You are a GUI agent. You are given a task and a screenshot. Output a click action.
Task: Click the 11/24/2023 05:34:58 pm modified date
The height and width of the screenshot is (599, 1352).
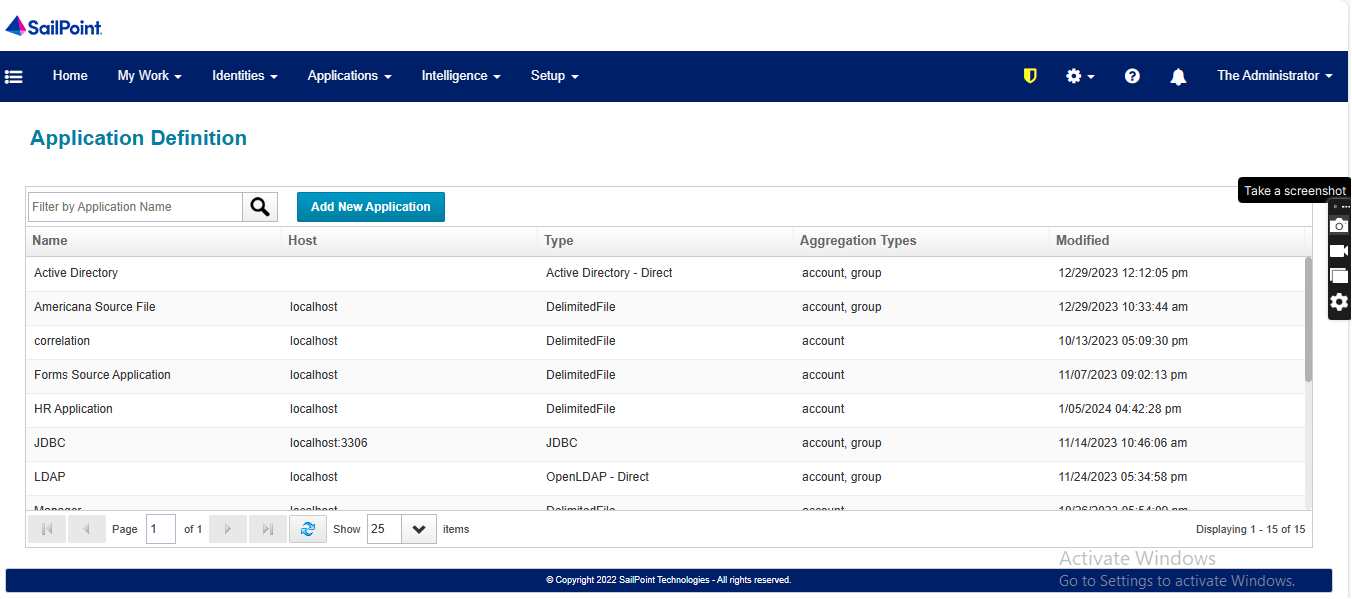click(x=1123, y=477)
